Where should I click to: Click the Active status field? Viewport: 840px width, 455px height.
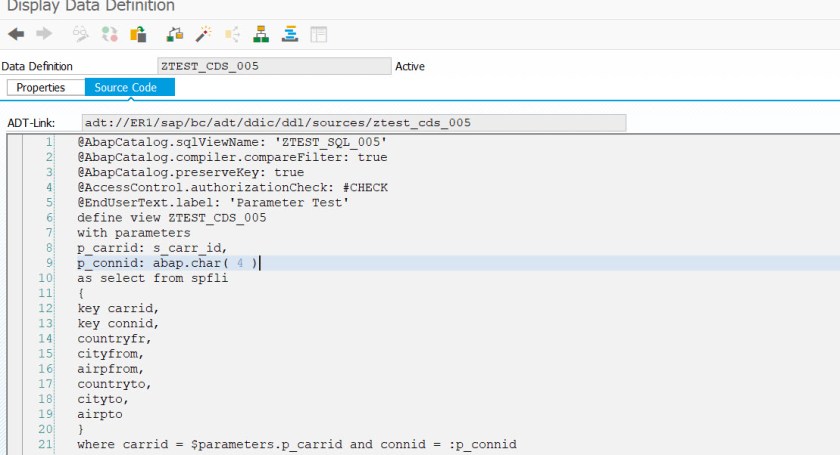click(x=410, y=67)
